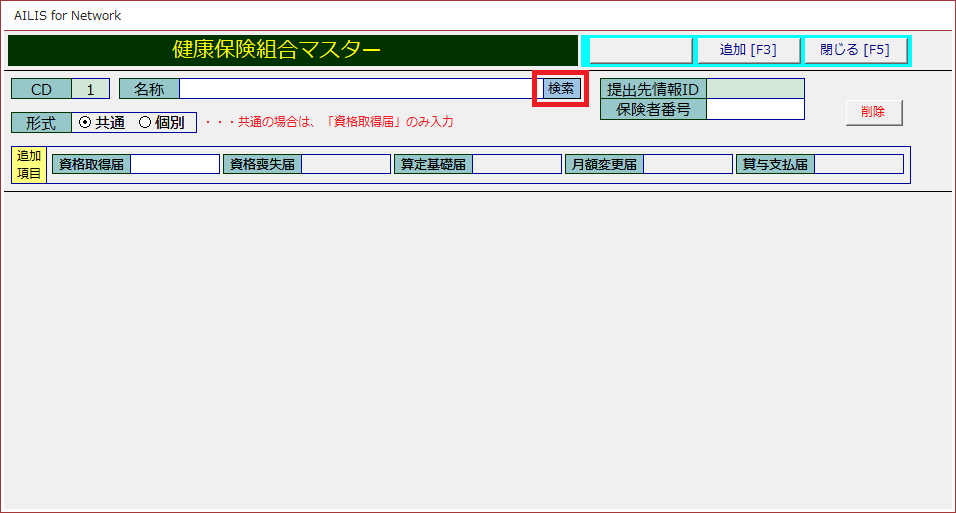
Task: Click the 形式 label box
Action: (x=41, y=123)
